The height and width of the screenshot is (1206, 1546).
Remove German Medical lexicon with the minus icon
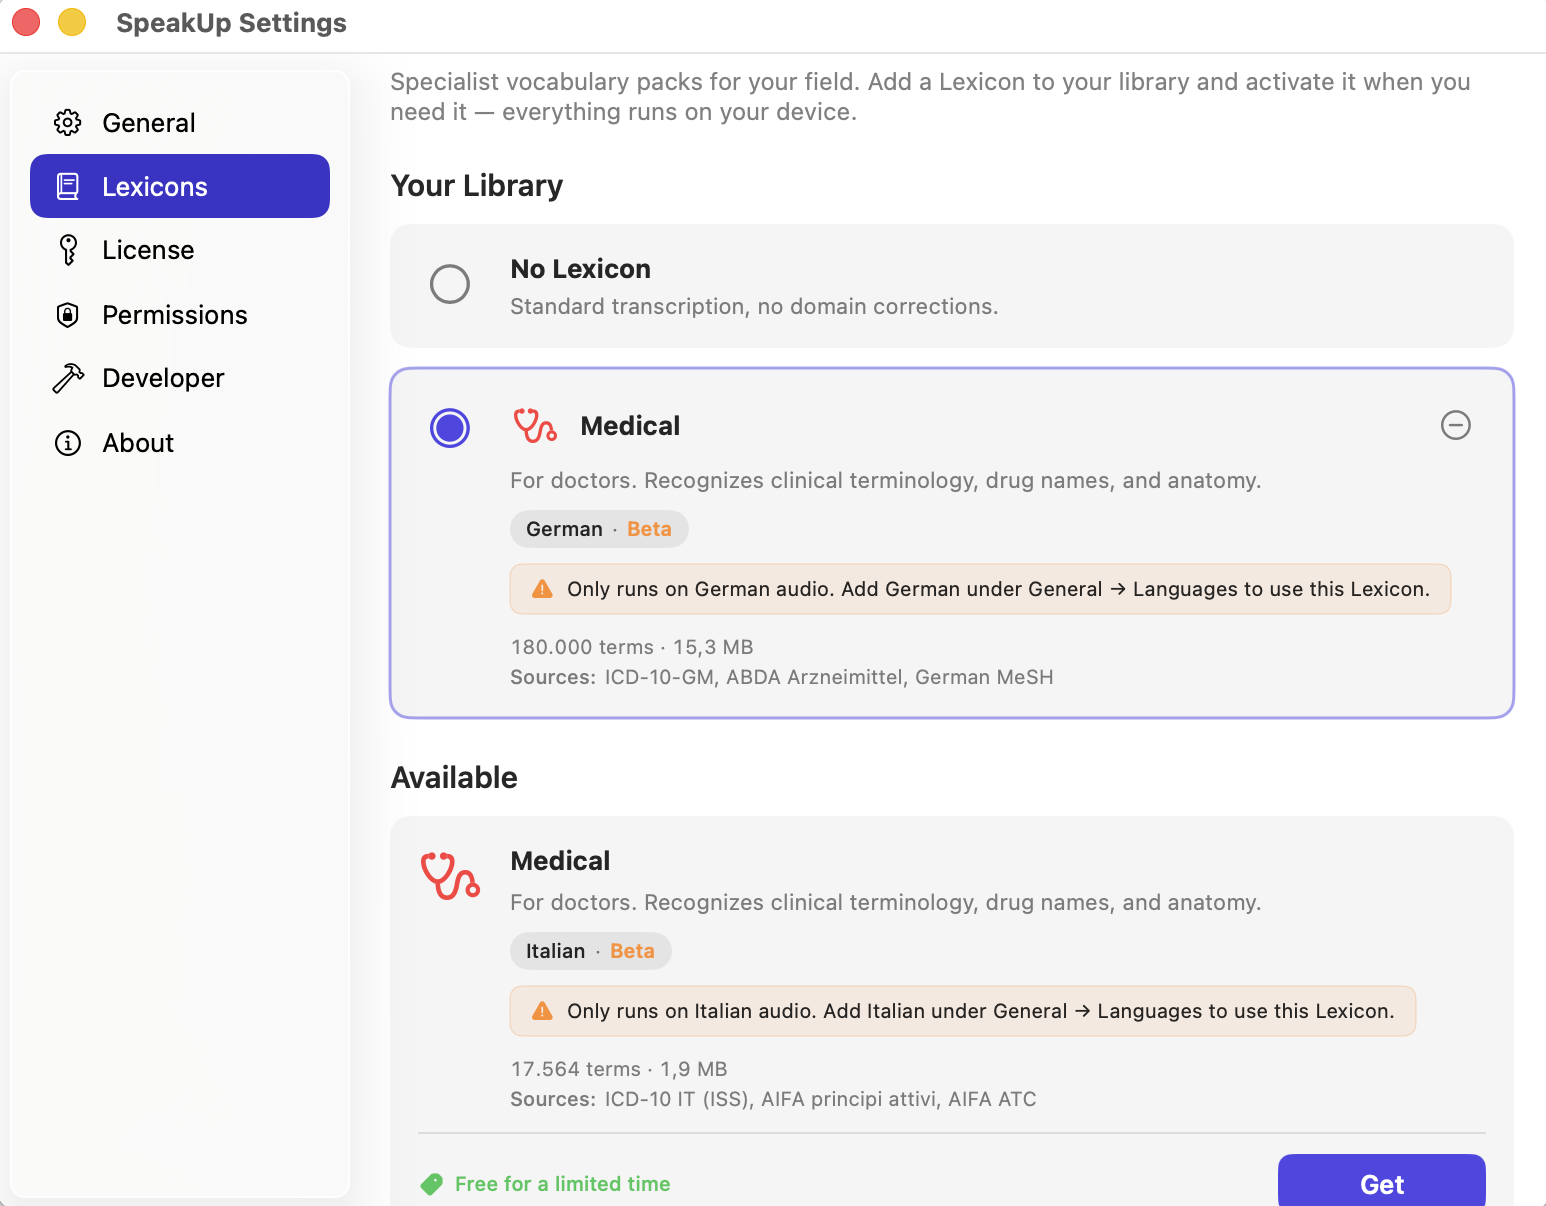[1455, 425]
